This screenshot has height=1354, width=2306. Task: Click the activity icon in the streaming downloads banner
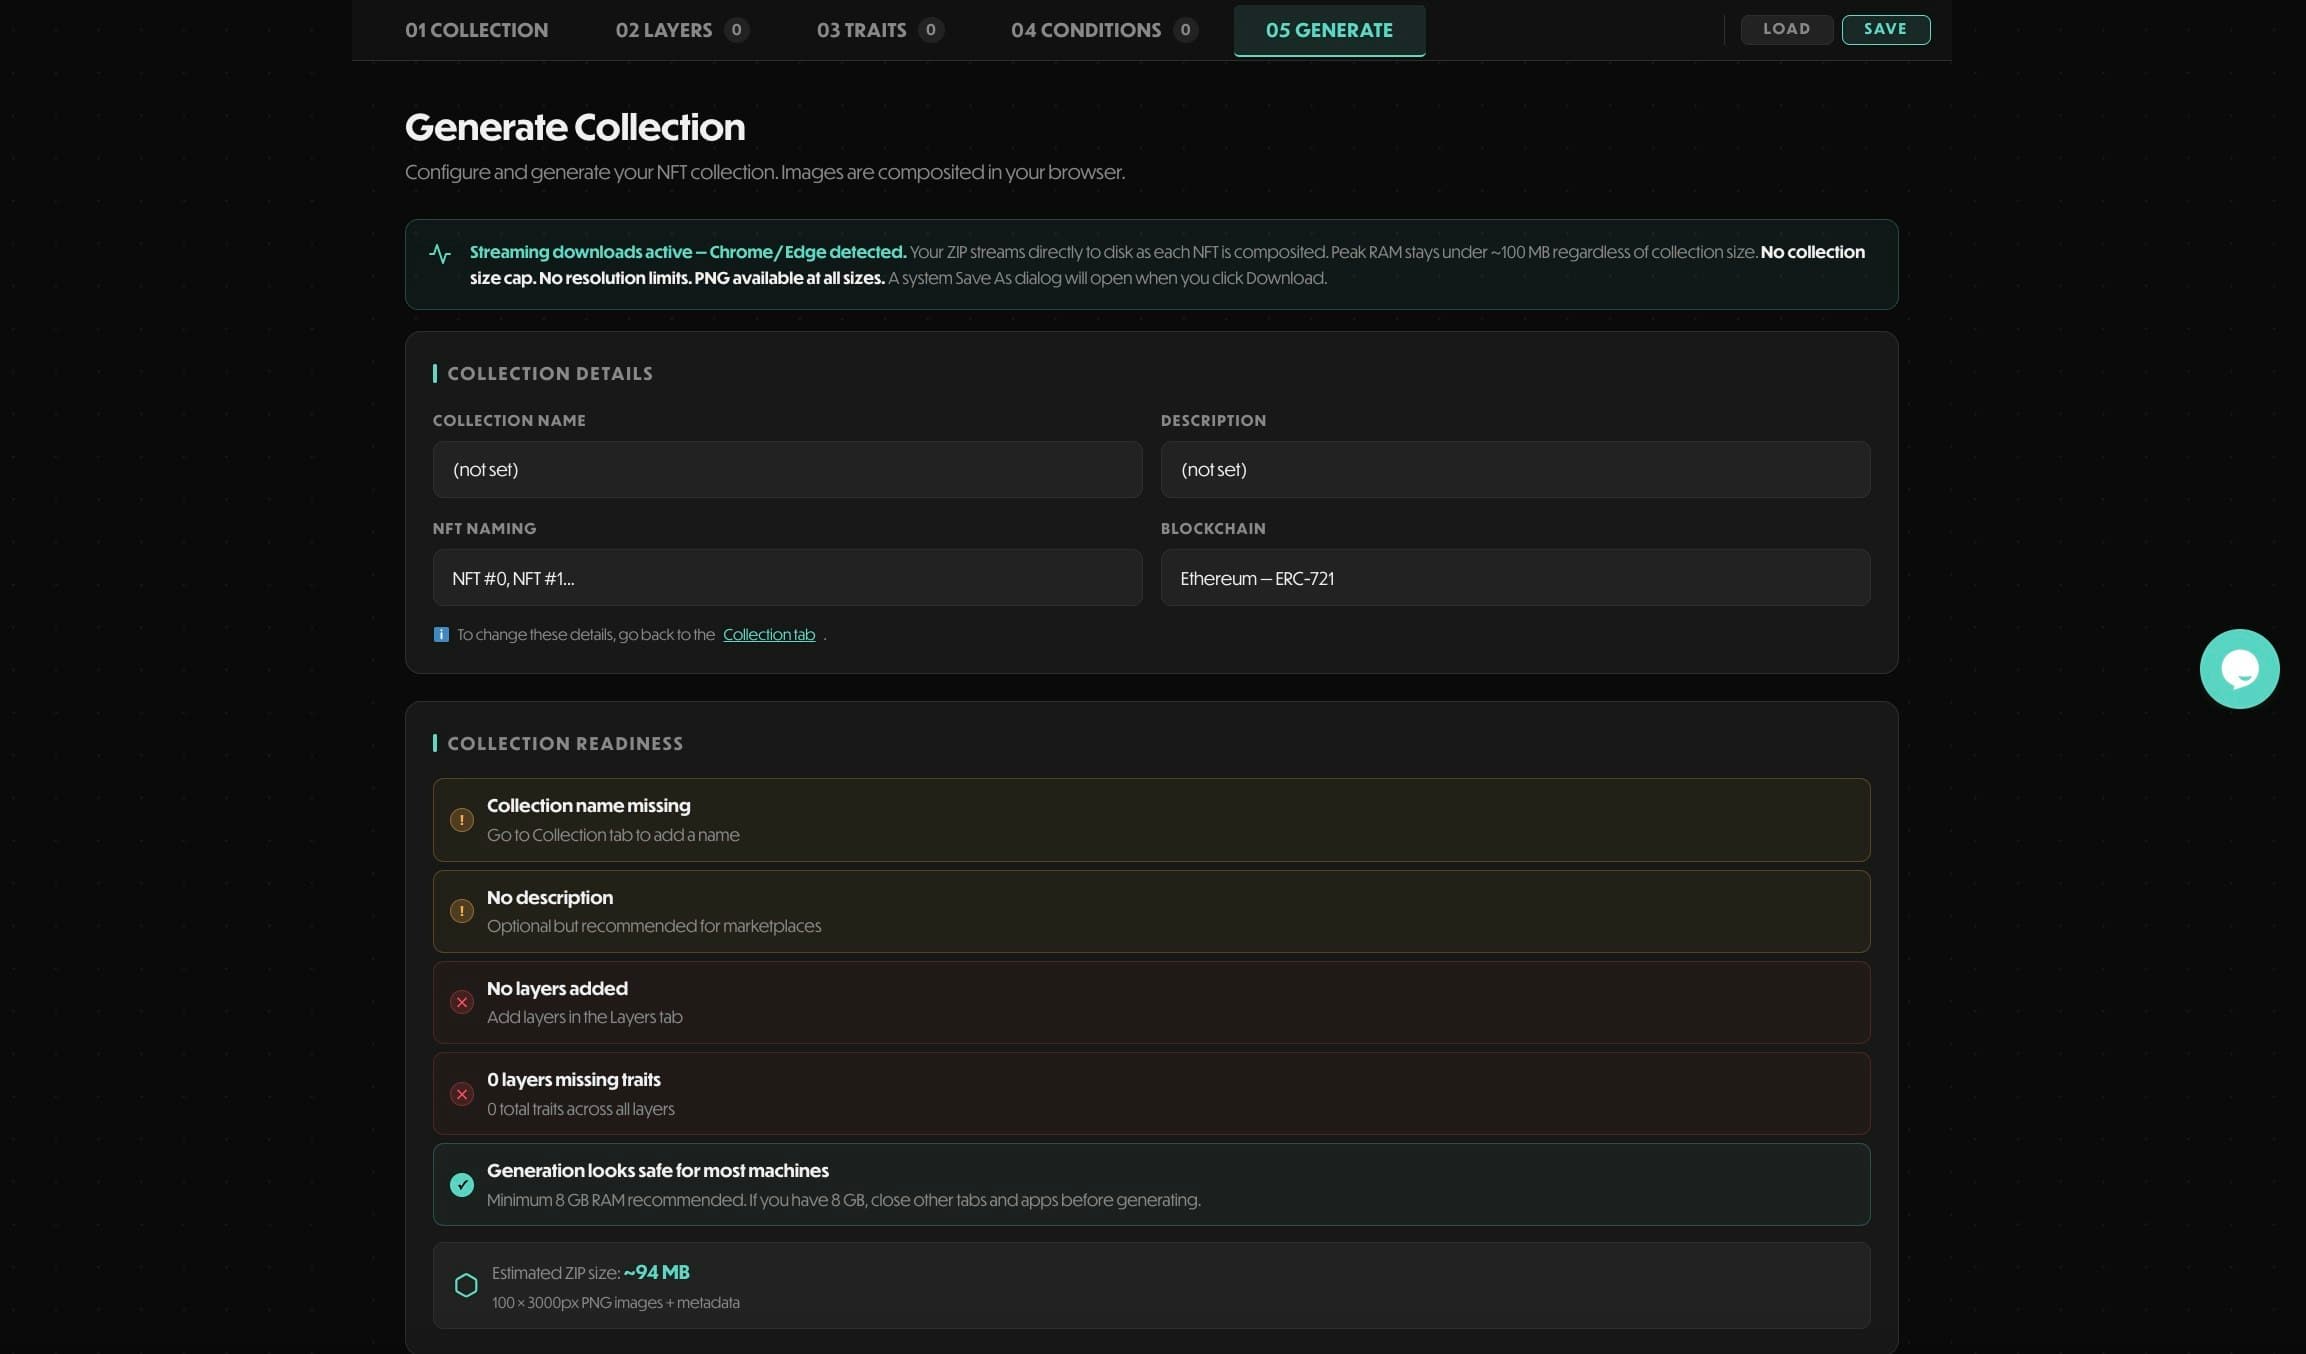(x=440, y=254)
